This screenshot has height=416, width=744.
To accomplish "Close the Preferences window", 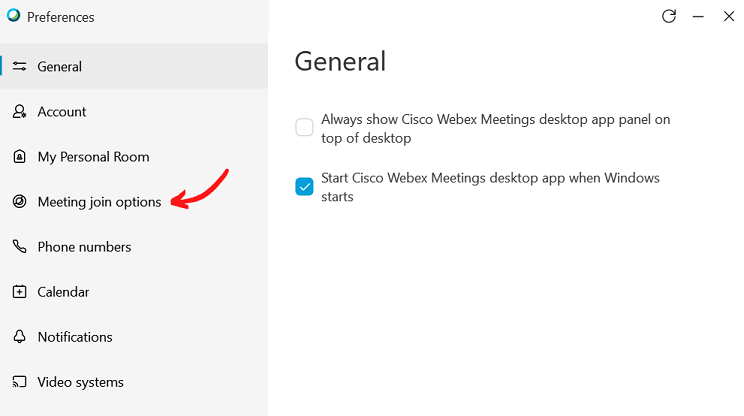I will (728, 16).
